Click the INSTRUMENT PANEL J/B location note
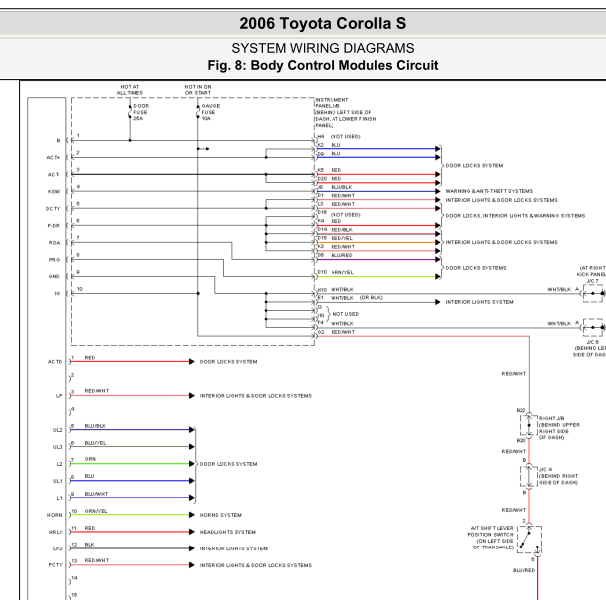The image size is (606, 600). pyautogui.click(x=346, y=112)
